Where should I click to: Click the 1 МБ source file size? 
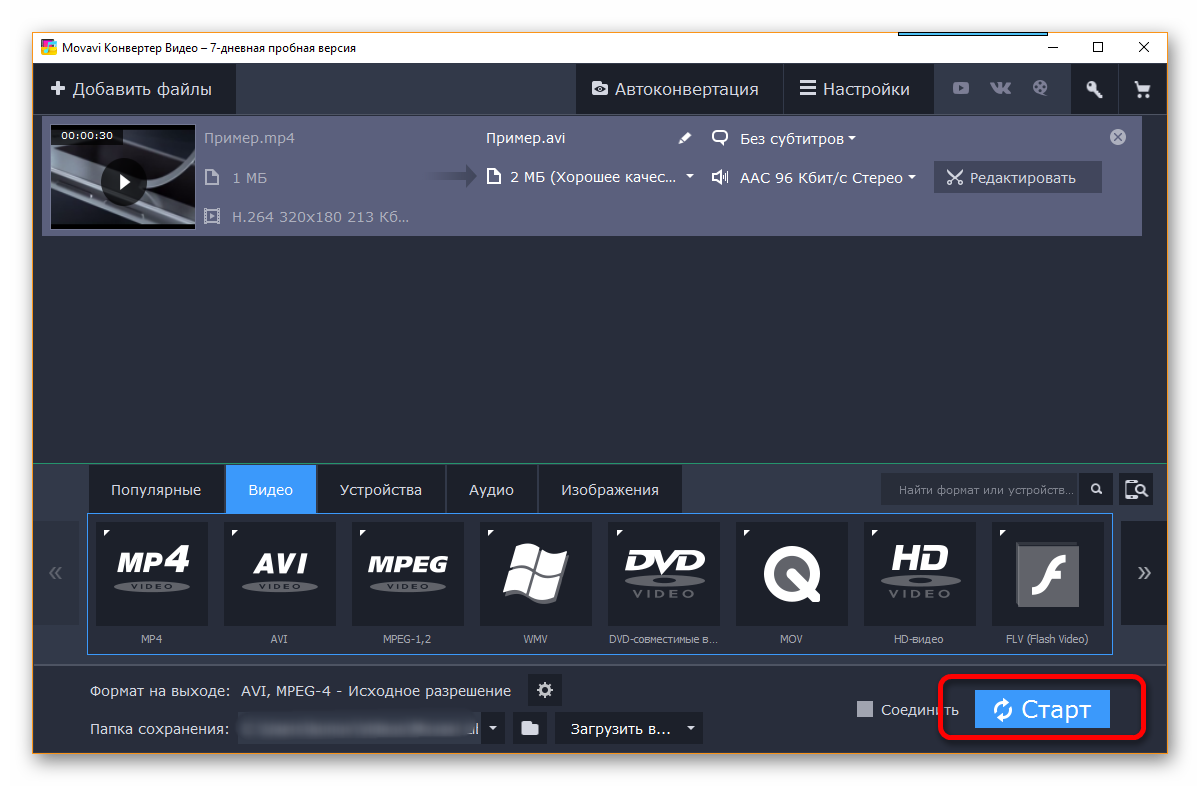[x=249, y=178]
